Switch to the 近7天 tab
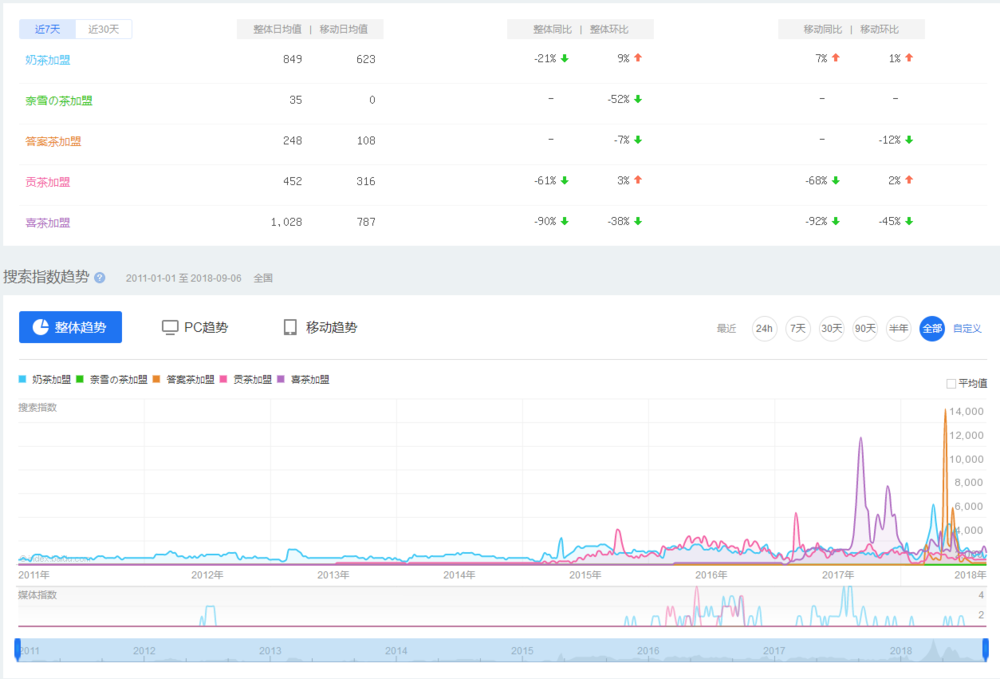Image resolution: width=1000 pixels, height=679 pixels. click(x=47, y=29)
